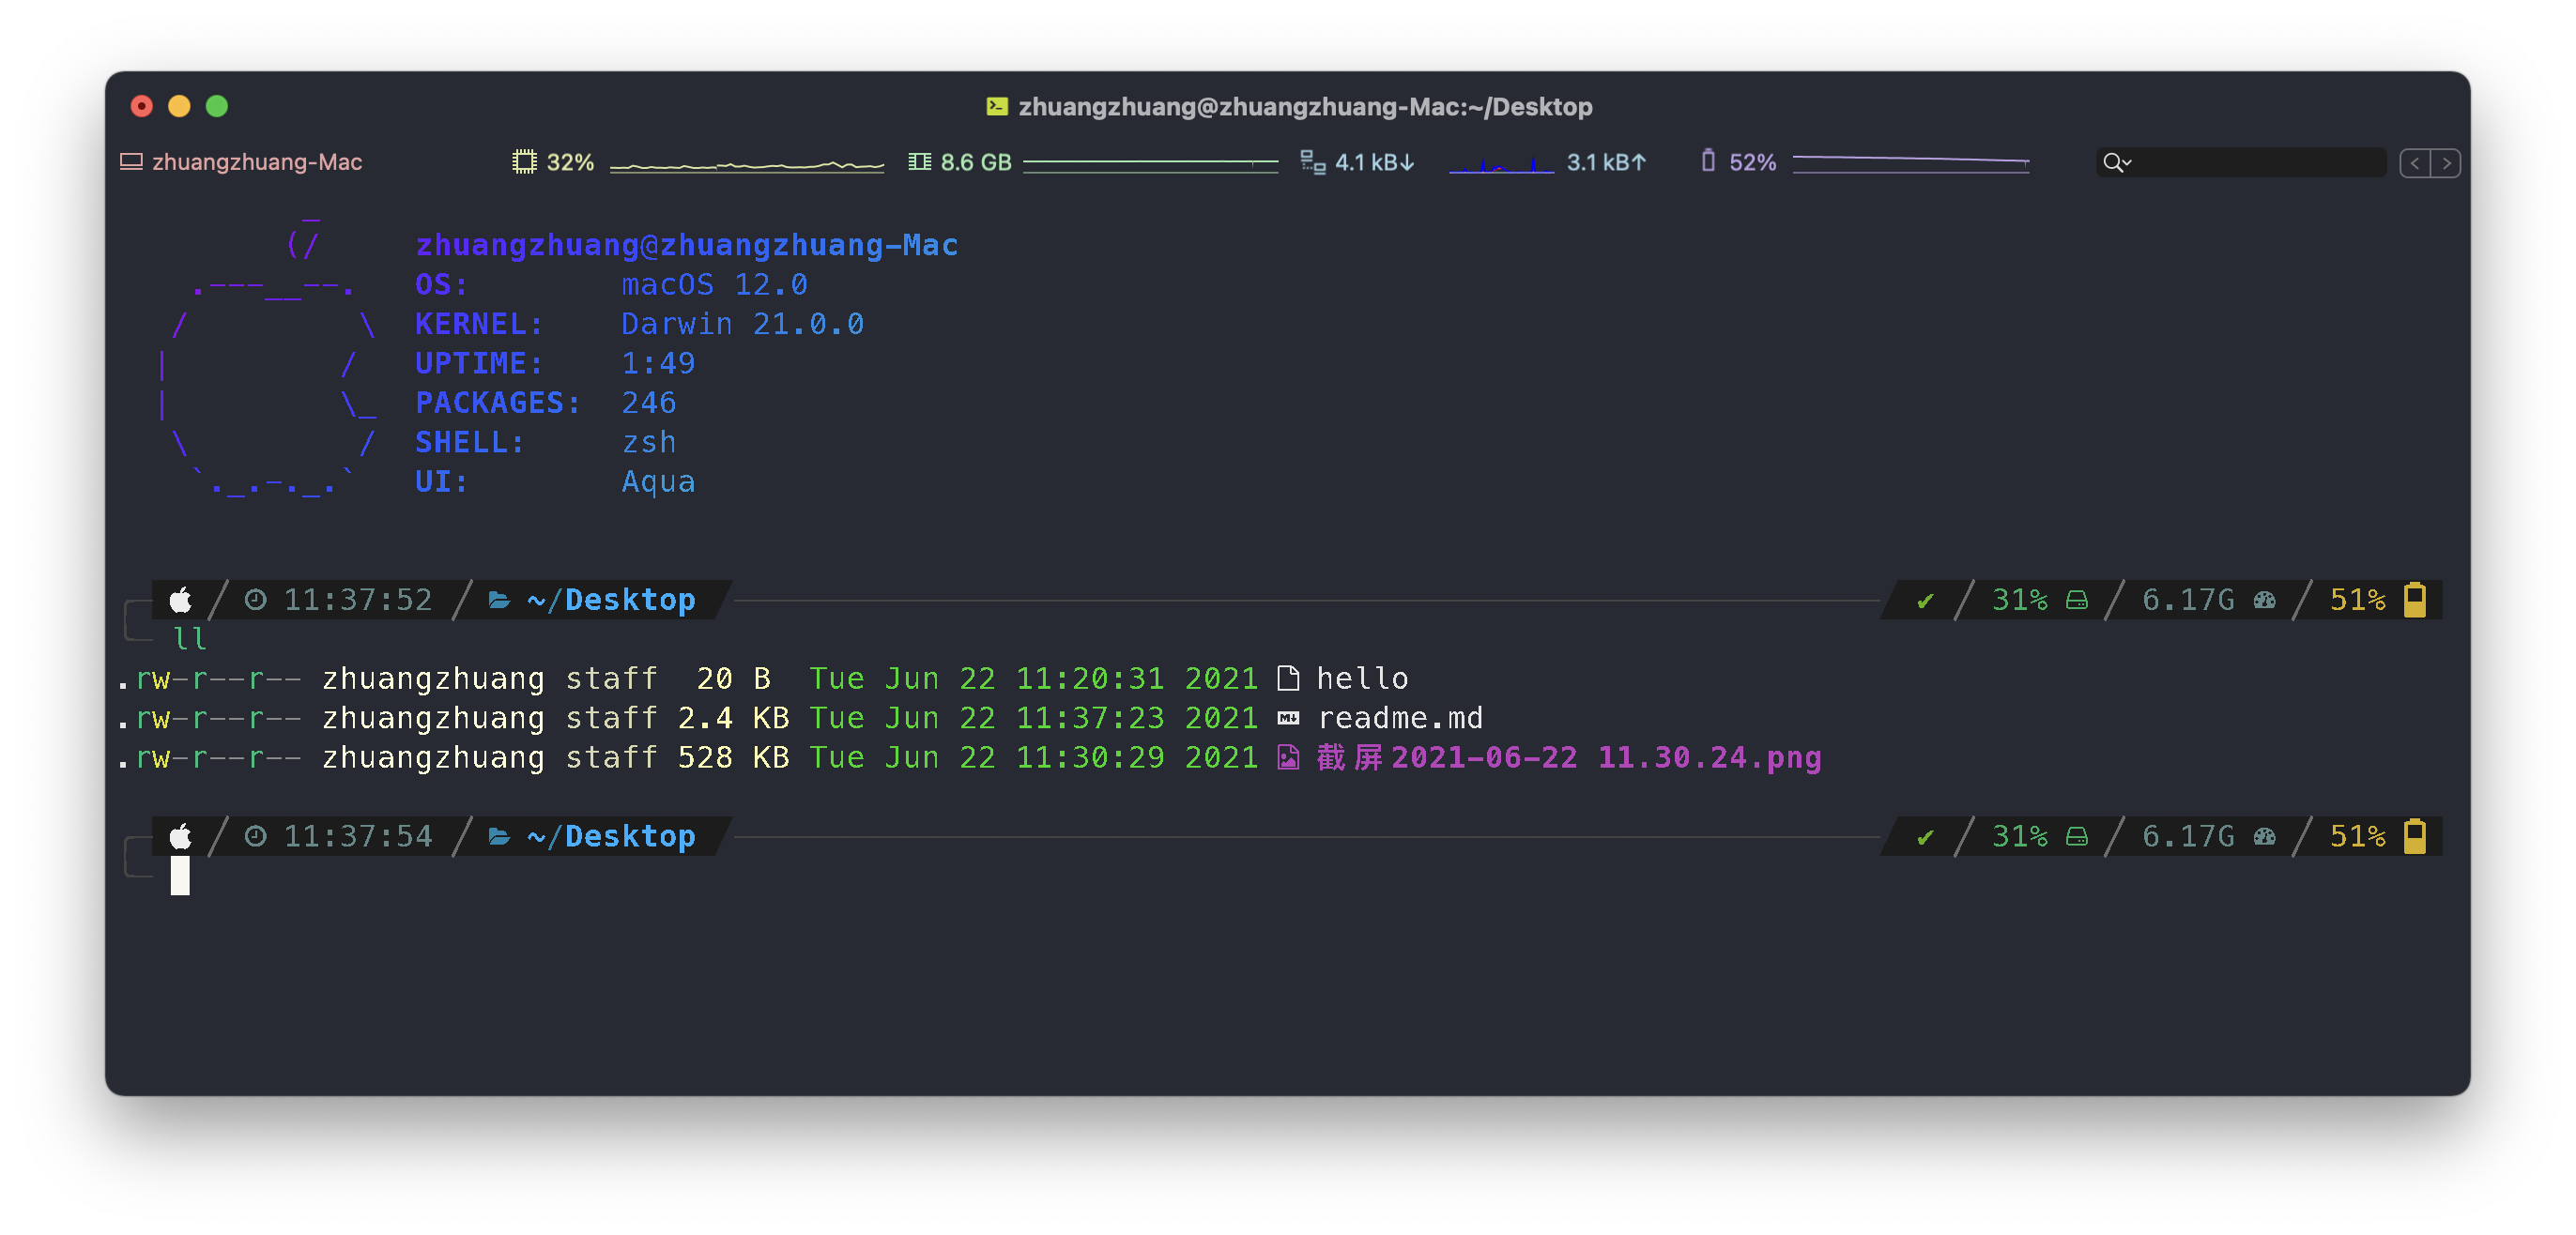This screenshot has height=1235, width=2576.
Task: Click the clock icon beside 11:37:54
Action: tap(256, 836)
